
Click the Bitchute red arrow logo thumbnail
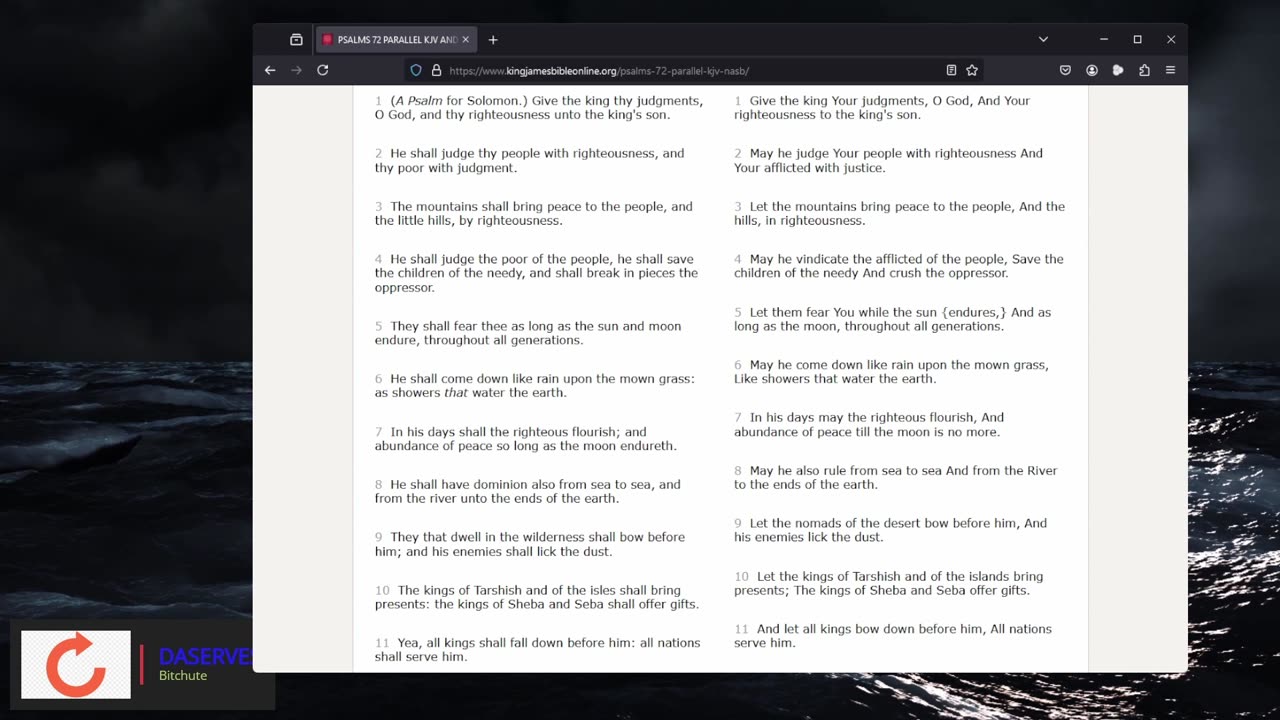tap(76, 664)
